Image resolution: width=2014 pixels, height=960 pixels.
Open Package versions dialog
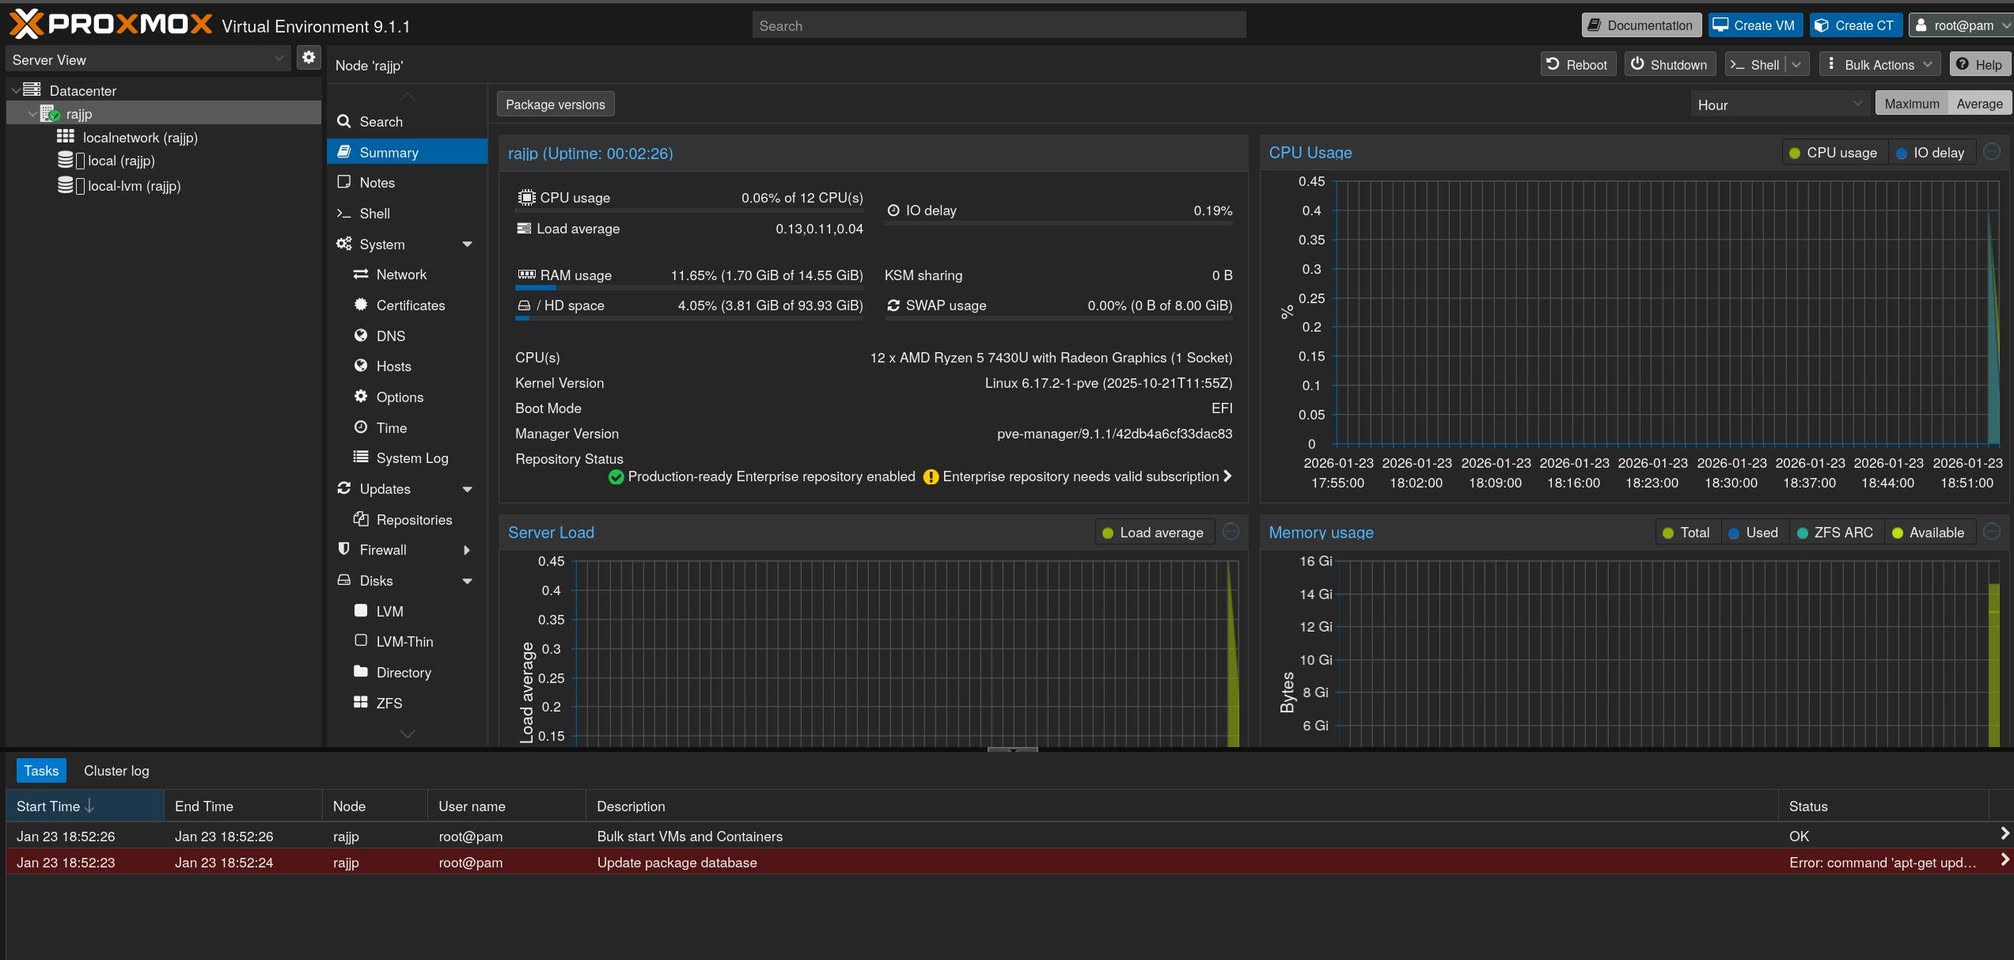(556, 104)
